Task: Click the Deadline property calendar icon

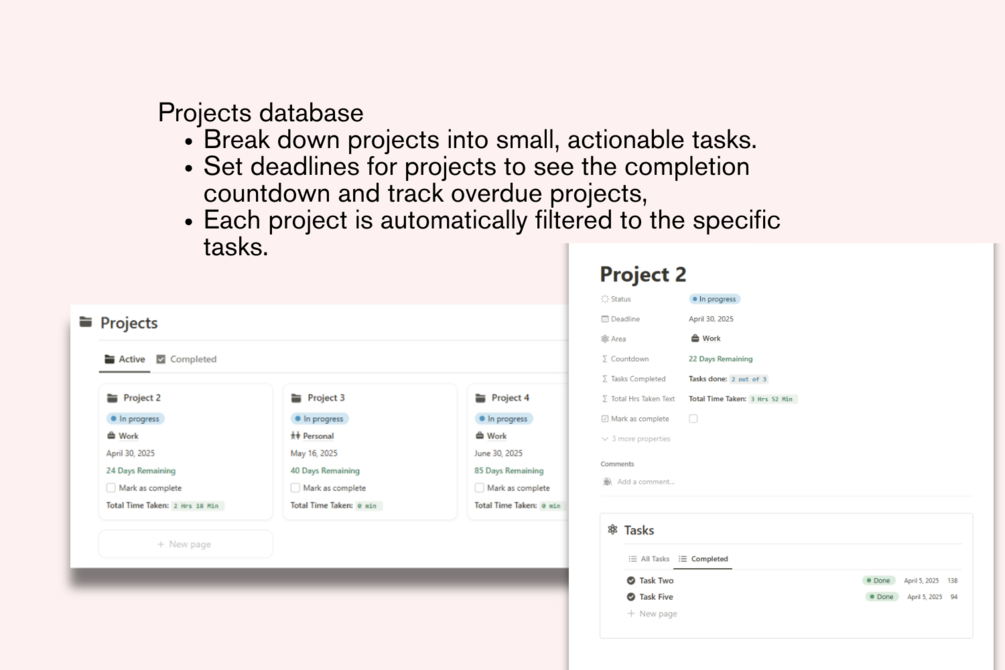Action: tap(605, 319)
